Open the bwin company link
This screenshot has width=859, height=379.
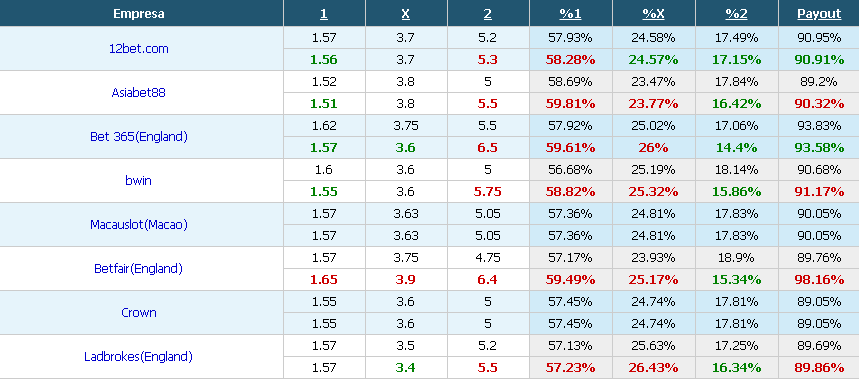[138, 181]
